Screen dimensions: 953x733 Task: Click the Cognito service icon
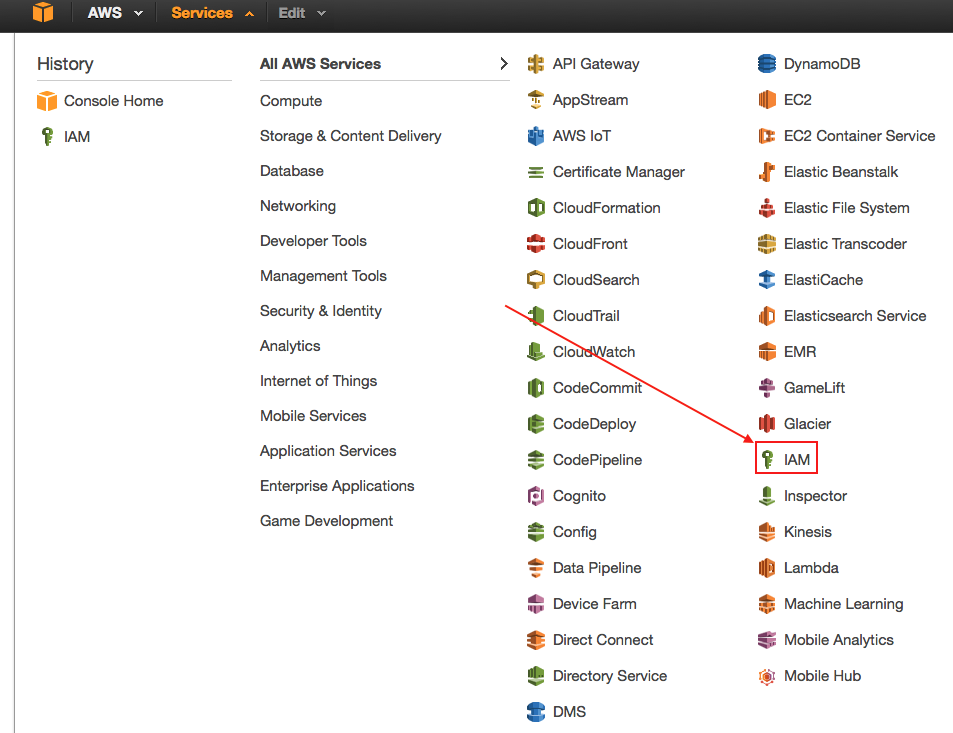[x=536, y=496]
